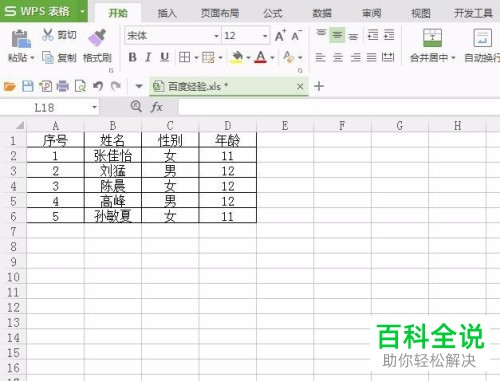
Task: Switch to the 审阅 ribbon tab
Action: (x=371, y=13)
